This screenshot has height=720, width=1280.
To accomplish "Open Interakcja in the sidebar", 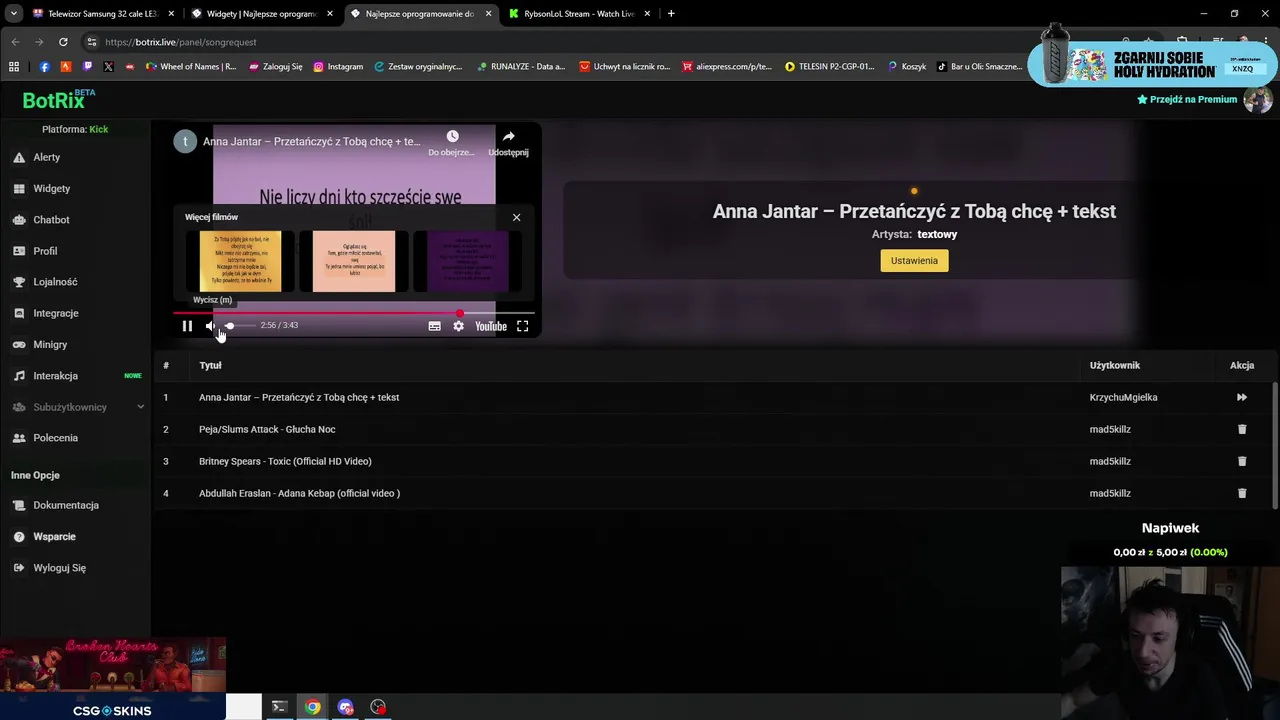I will click(55, 376).
